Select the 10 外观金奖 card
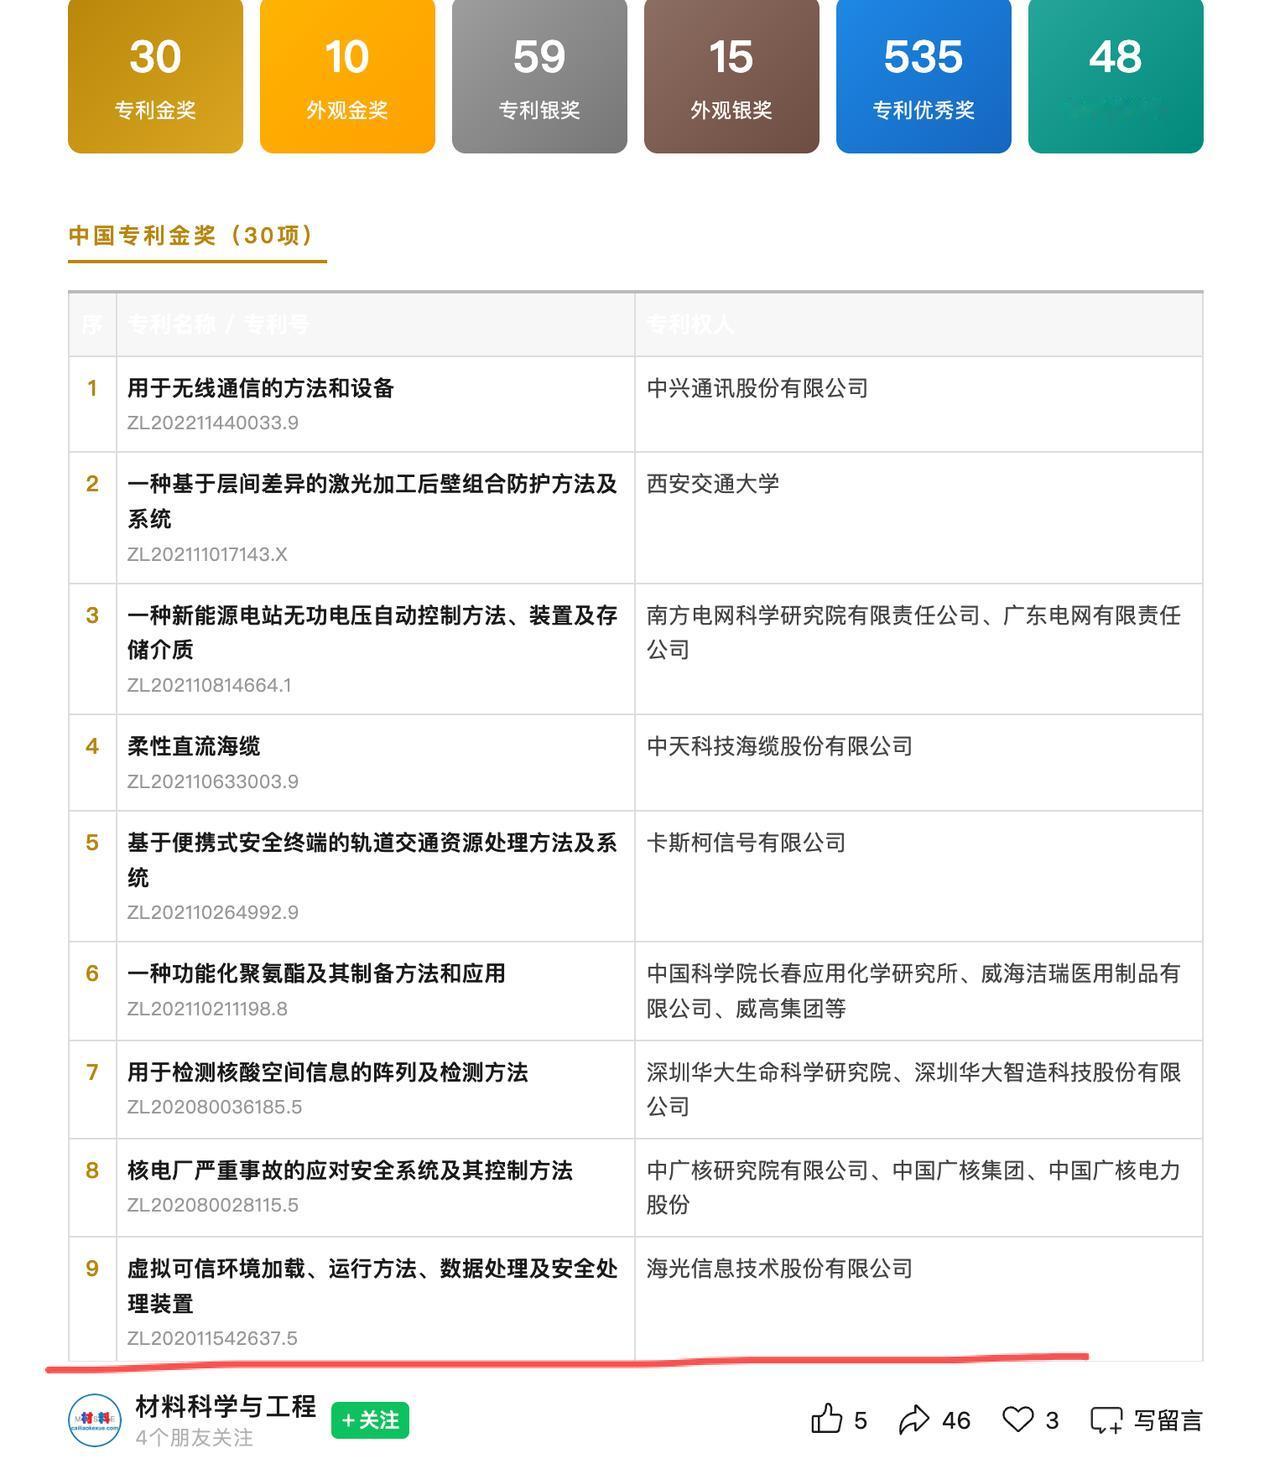 347,76
